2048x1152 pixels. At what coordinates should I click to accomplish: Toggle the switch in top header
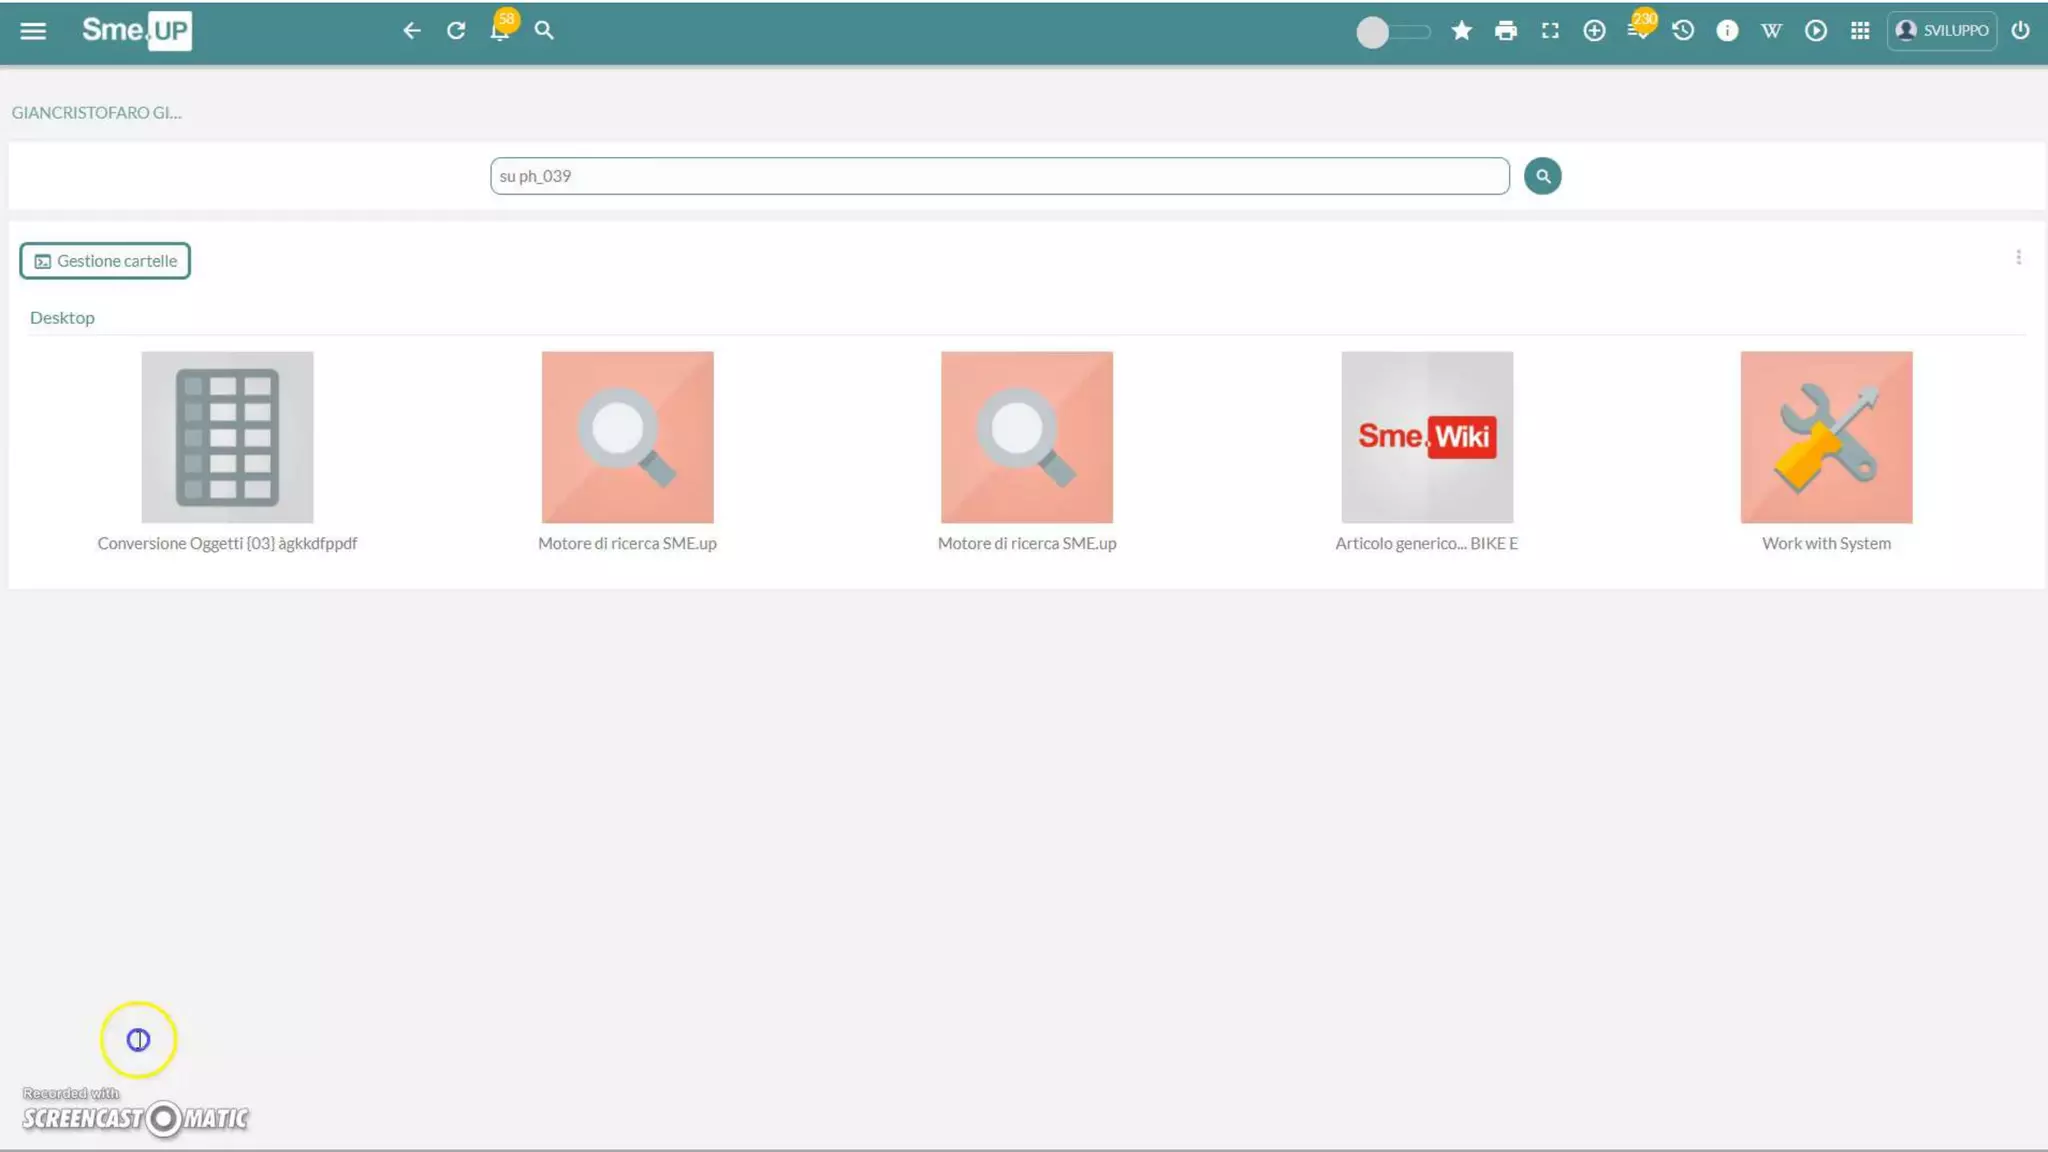(x=1391, y=32)
